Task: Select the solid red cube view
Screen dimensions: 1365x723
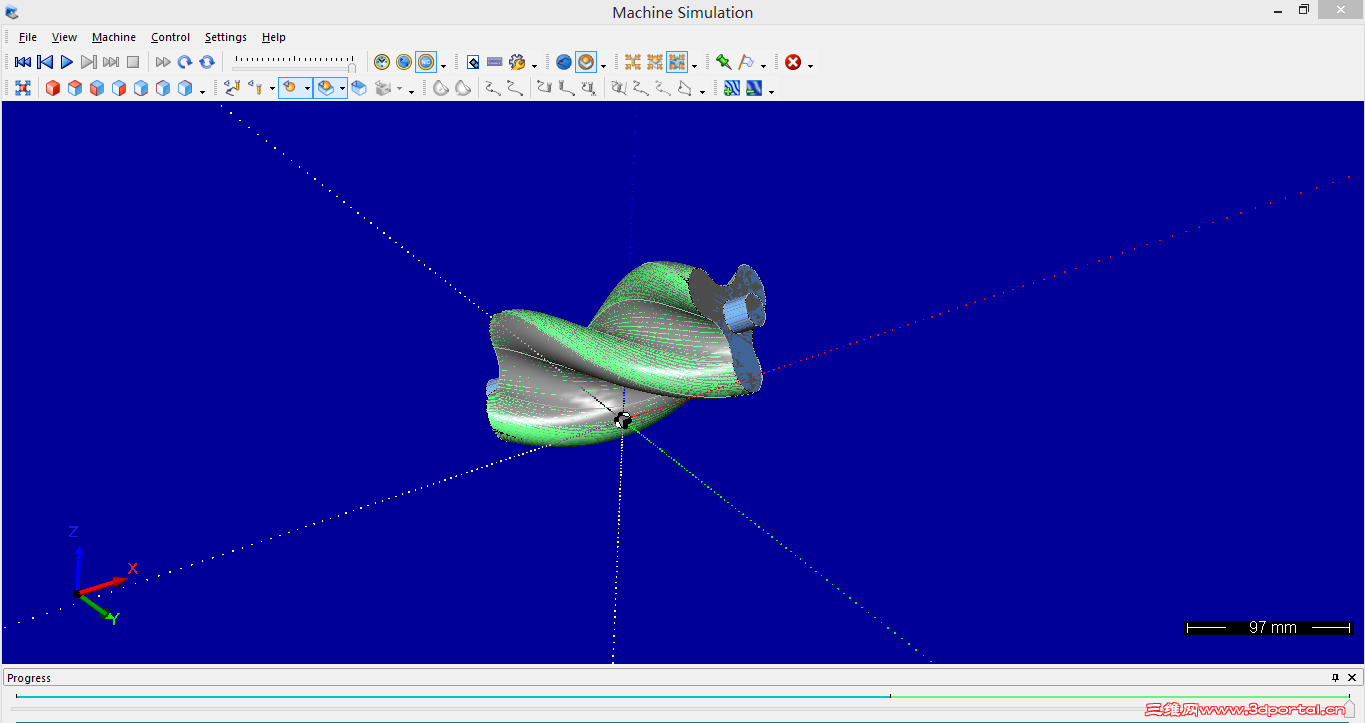Action: point(53,88)
